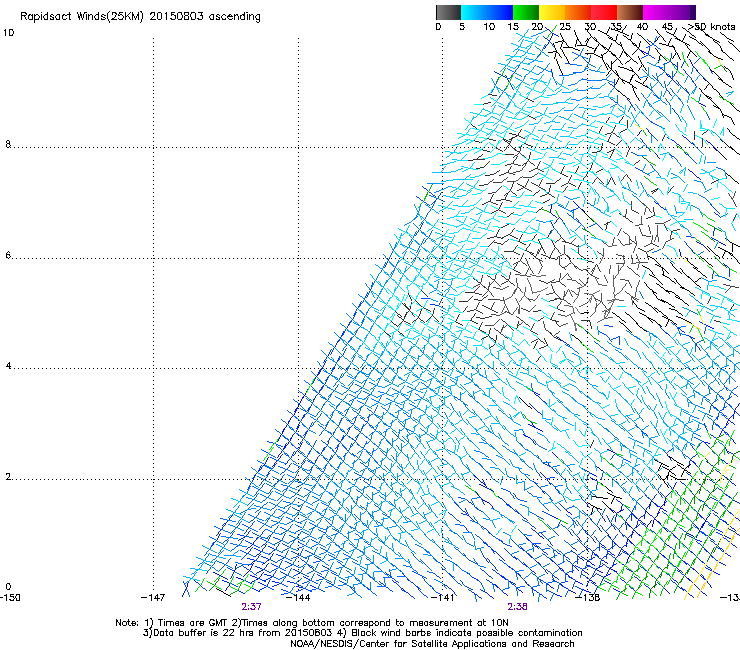Click the legend label 10
This screenshot has width=740, height=650.
tap(489, 27)
